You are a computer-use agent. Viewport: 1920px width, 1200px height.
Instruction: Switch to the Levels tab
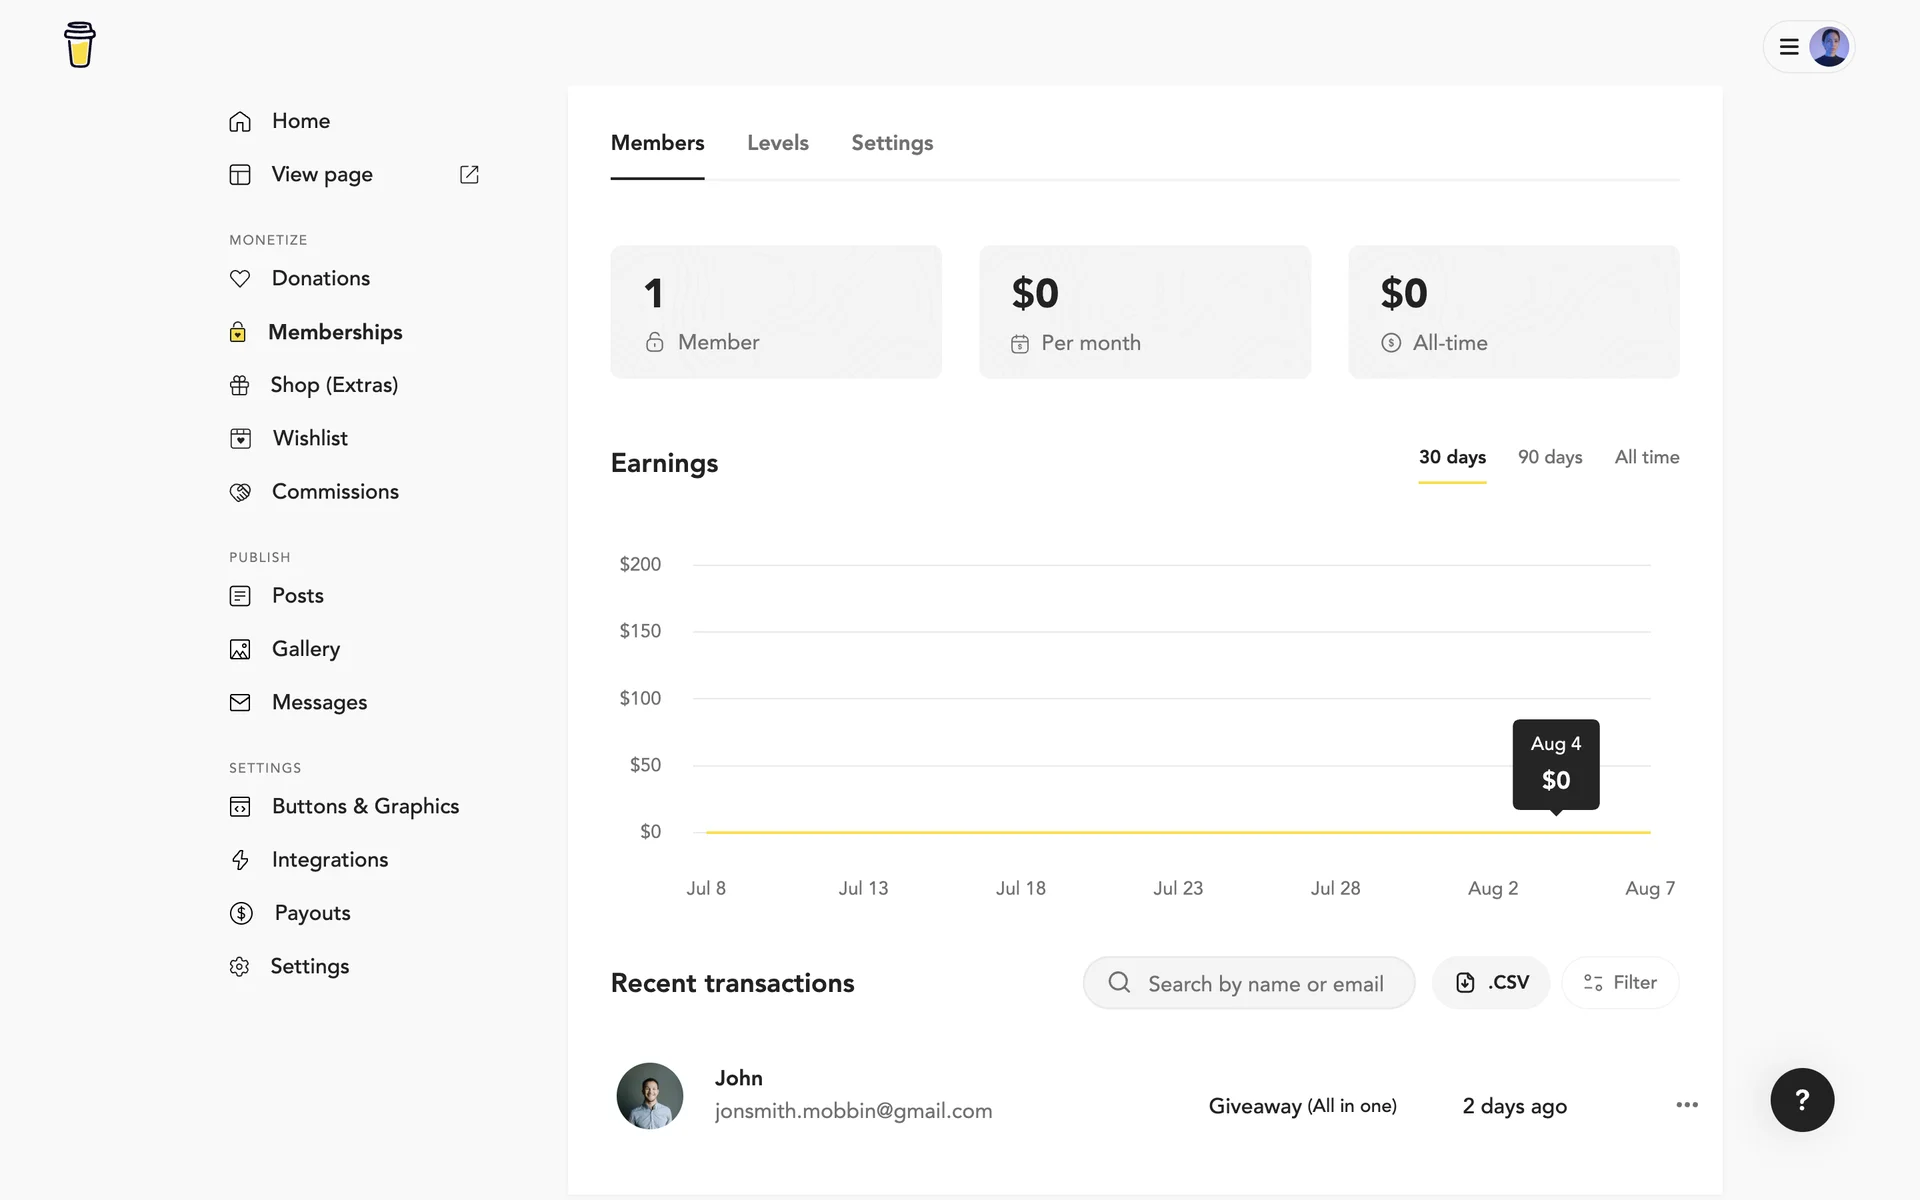click(x=777, y=143)
